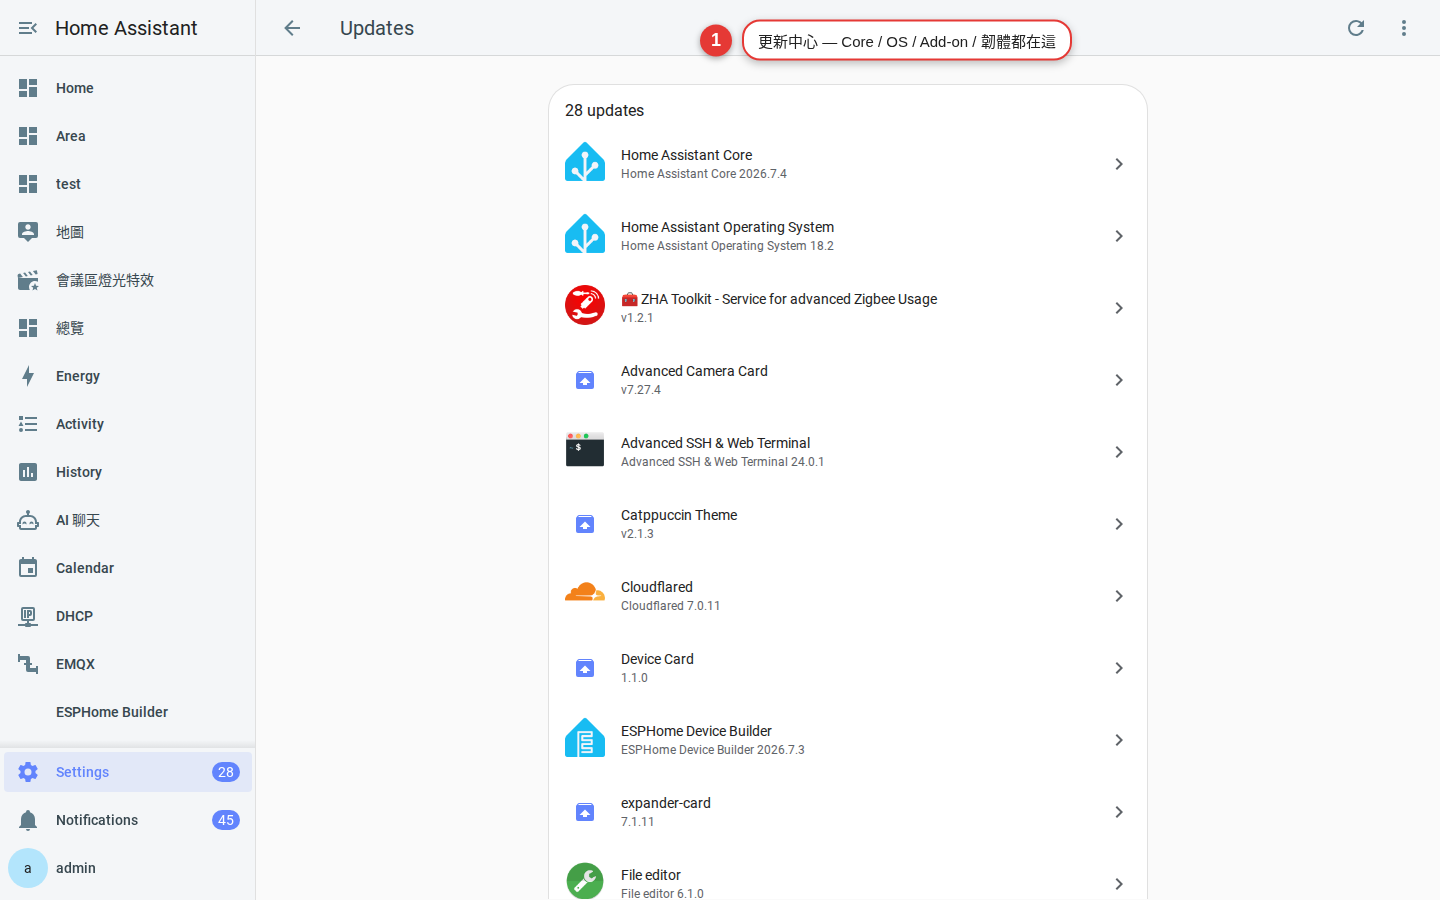Viewport: 1440px width, 900px height.
Task: Click the Home Assistant sidebar title
Action: 126,28
